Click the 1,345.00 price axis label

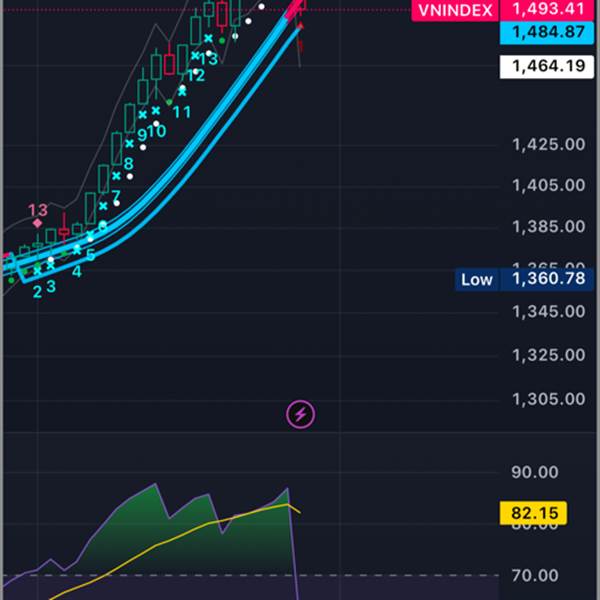pos(548,312)
